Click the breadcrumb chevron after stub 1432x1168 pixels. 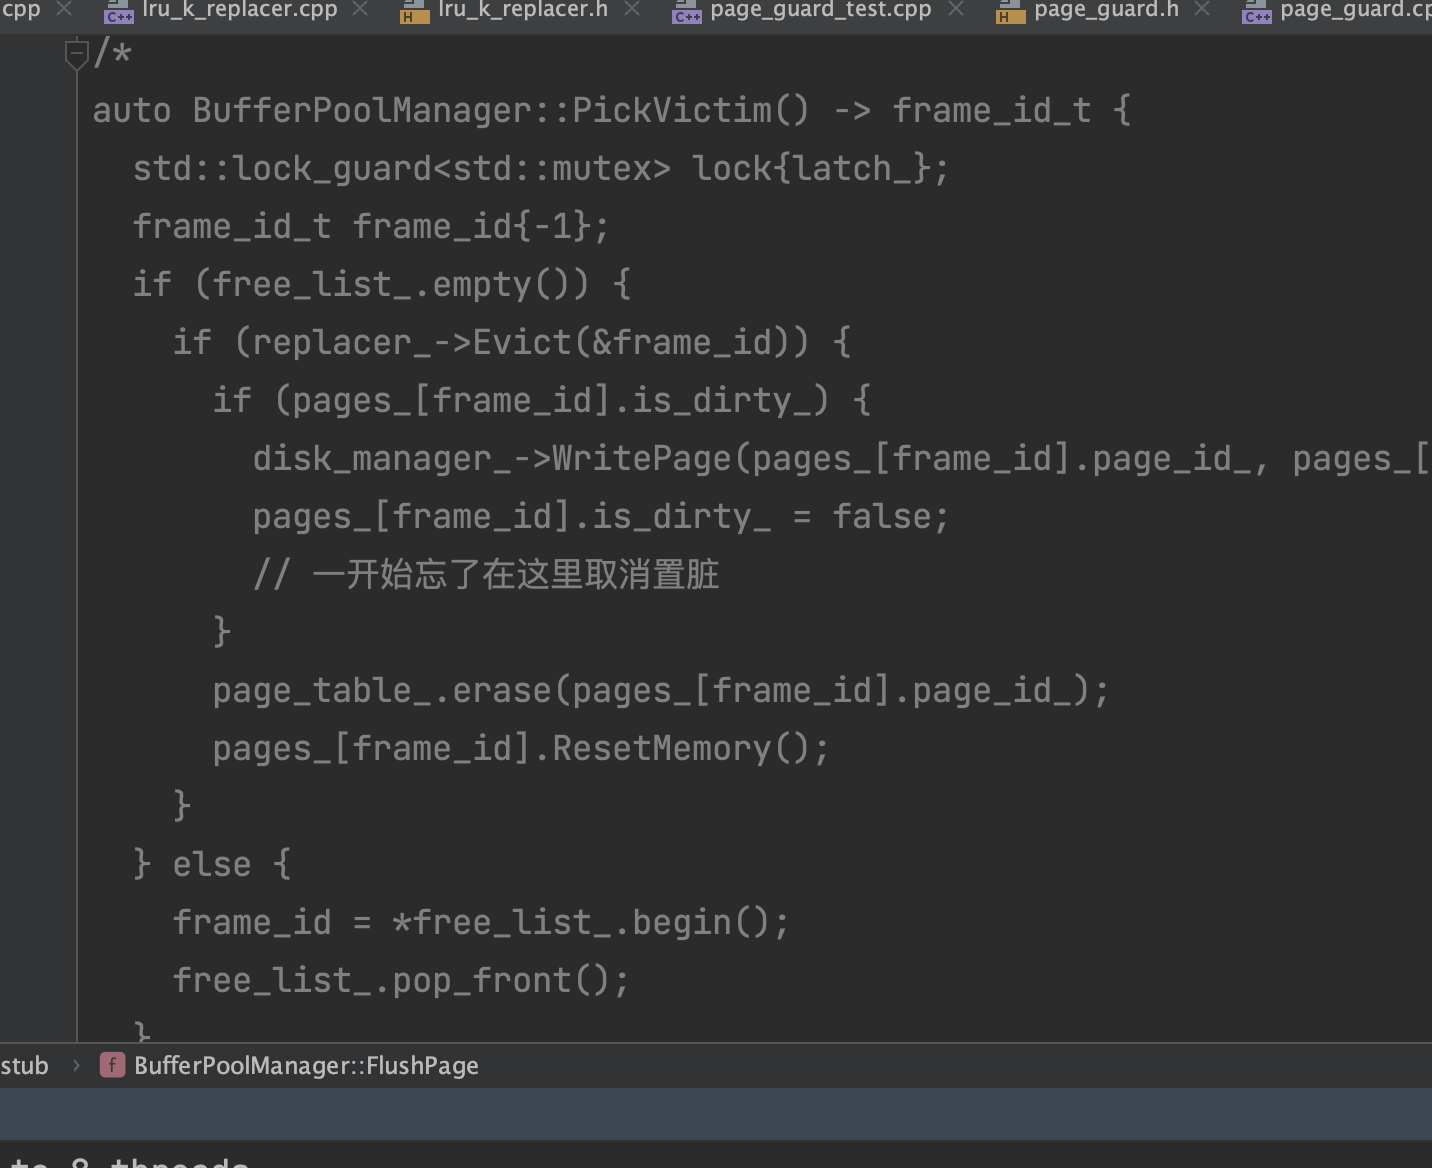click(76, 1066)
